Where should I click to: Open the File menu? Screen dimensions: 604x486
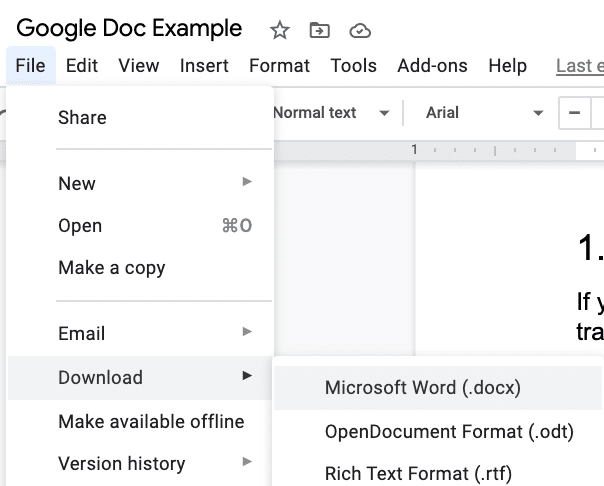coord(31,65)
